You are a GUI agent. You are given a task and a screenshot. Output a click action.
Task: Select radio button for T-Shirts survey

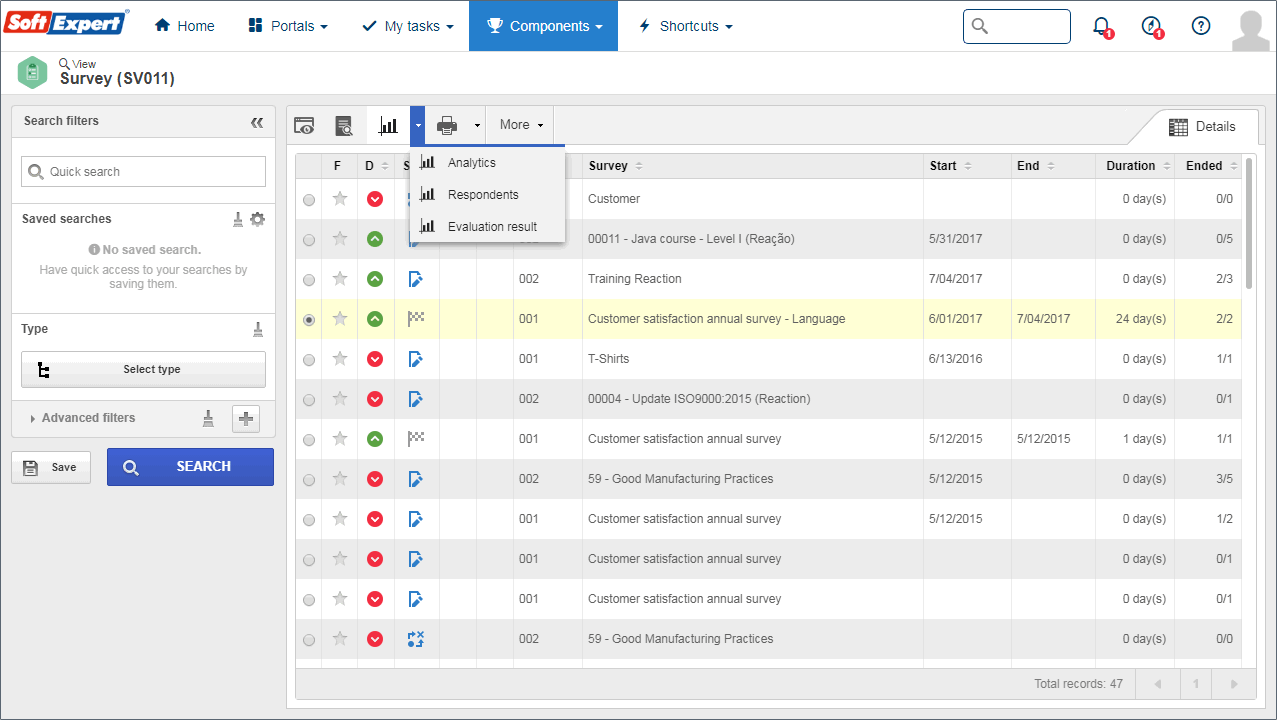pyautogui.click(x=309, y=360)
